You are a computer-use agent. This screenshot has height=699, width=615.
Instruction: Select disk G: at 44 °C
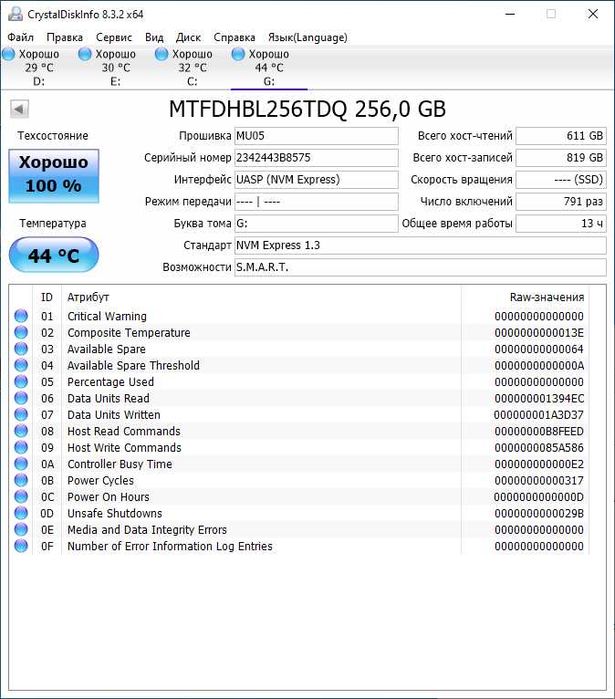click(x=269, y=67)
